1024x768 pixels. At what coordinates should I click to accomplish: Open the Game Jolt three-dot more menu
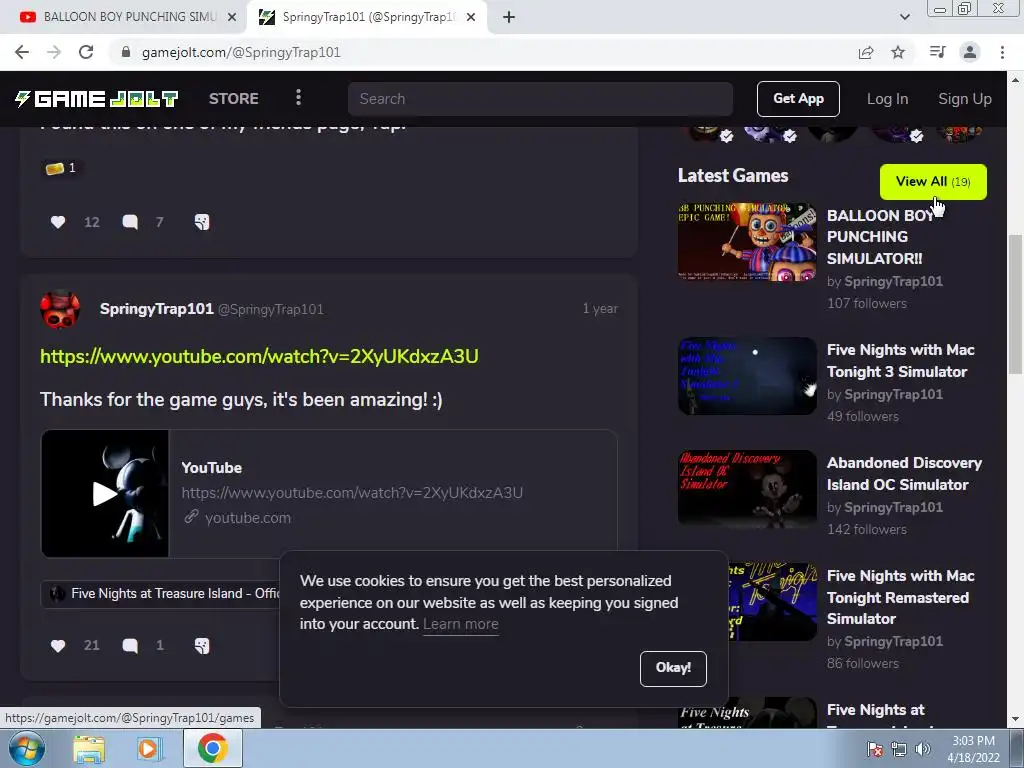(298, 98)
